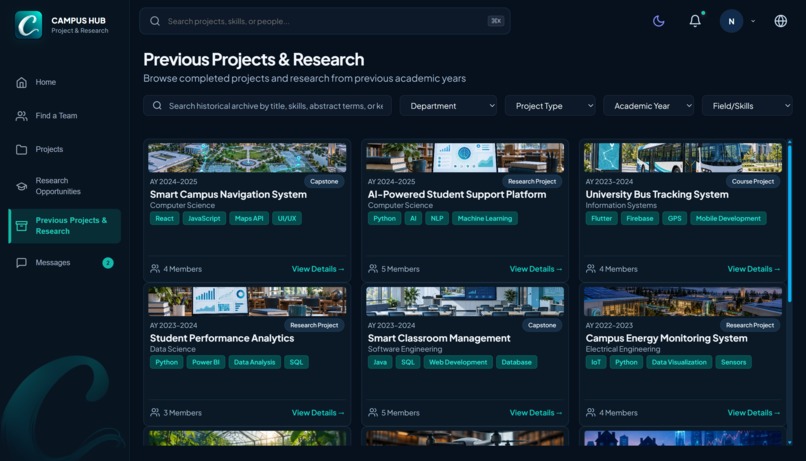Image resolution: width=806 pixels, height=461 pixels.
Task: Click AI-Powered Student Support Platform thumbnail
Action: (465, 158)
